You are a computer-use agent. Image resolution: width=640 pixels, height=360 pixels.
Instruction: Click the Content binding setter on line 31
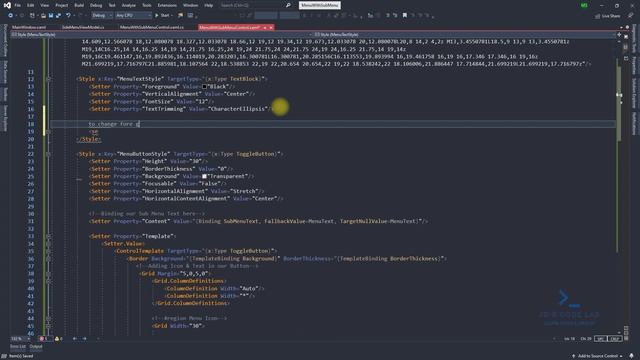(x=258, y=221)
